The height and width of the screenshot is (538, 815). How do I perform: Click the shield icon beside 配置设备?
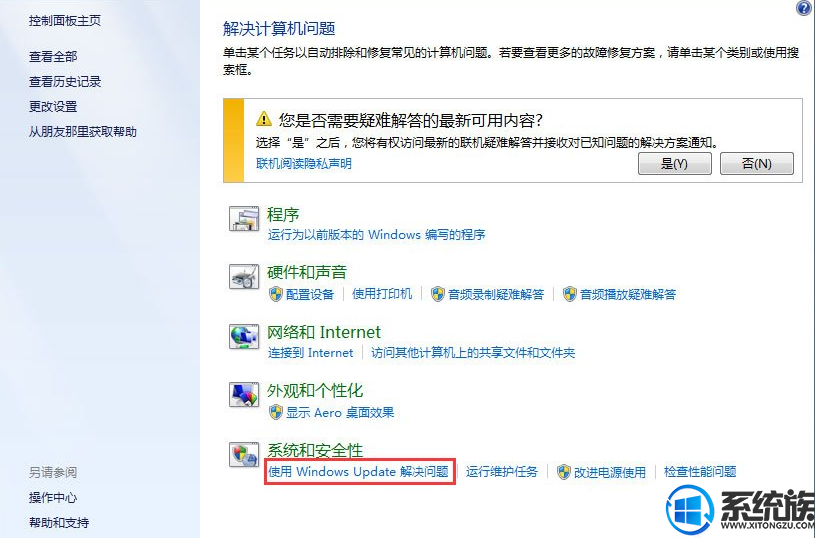(275, 294)
